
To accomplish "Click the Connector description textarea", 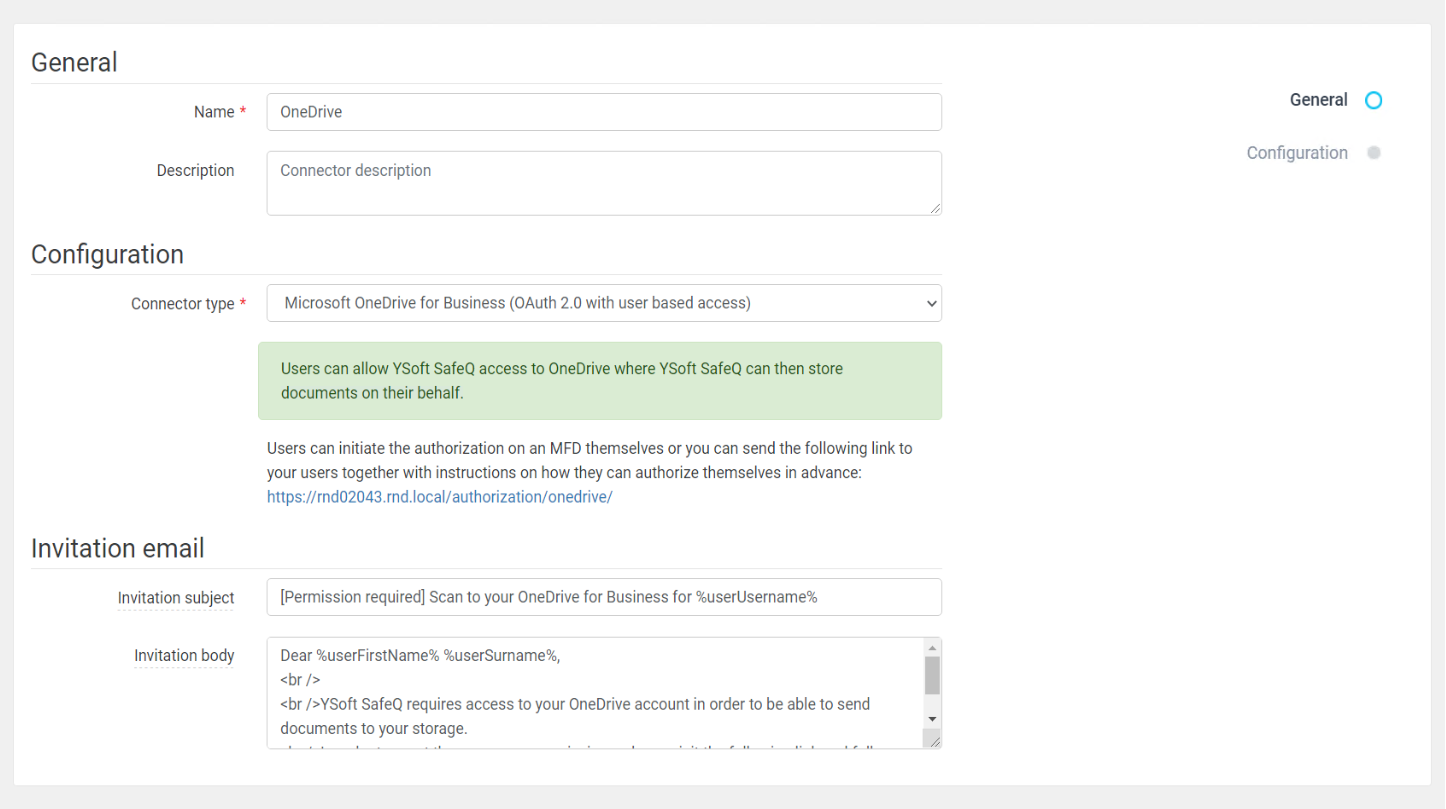I will [x=604, y=183].
